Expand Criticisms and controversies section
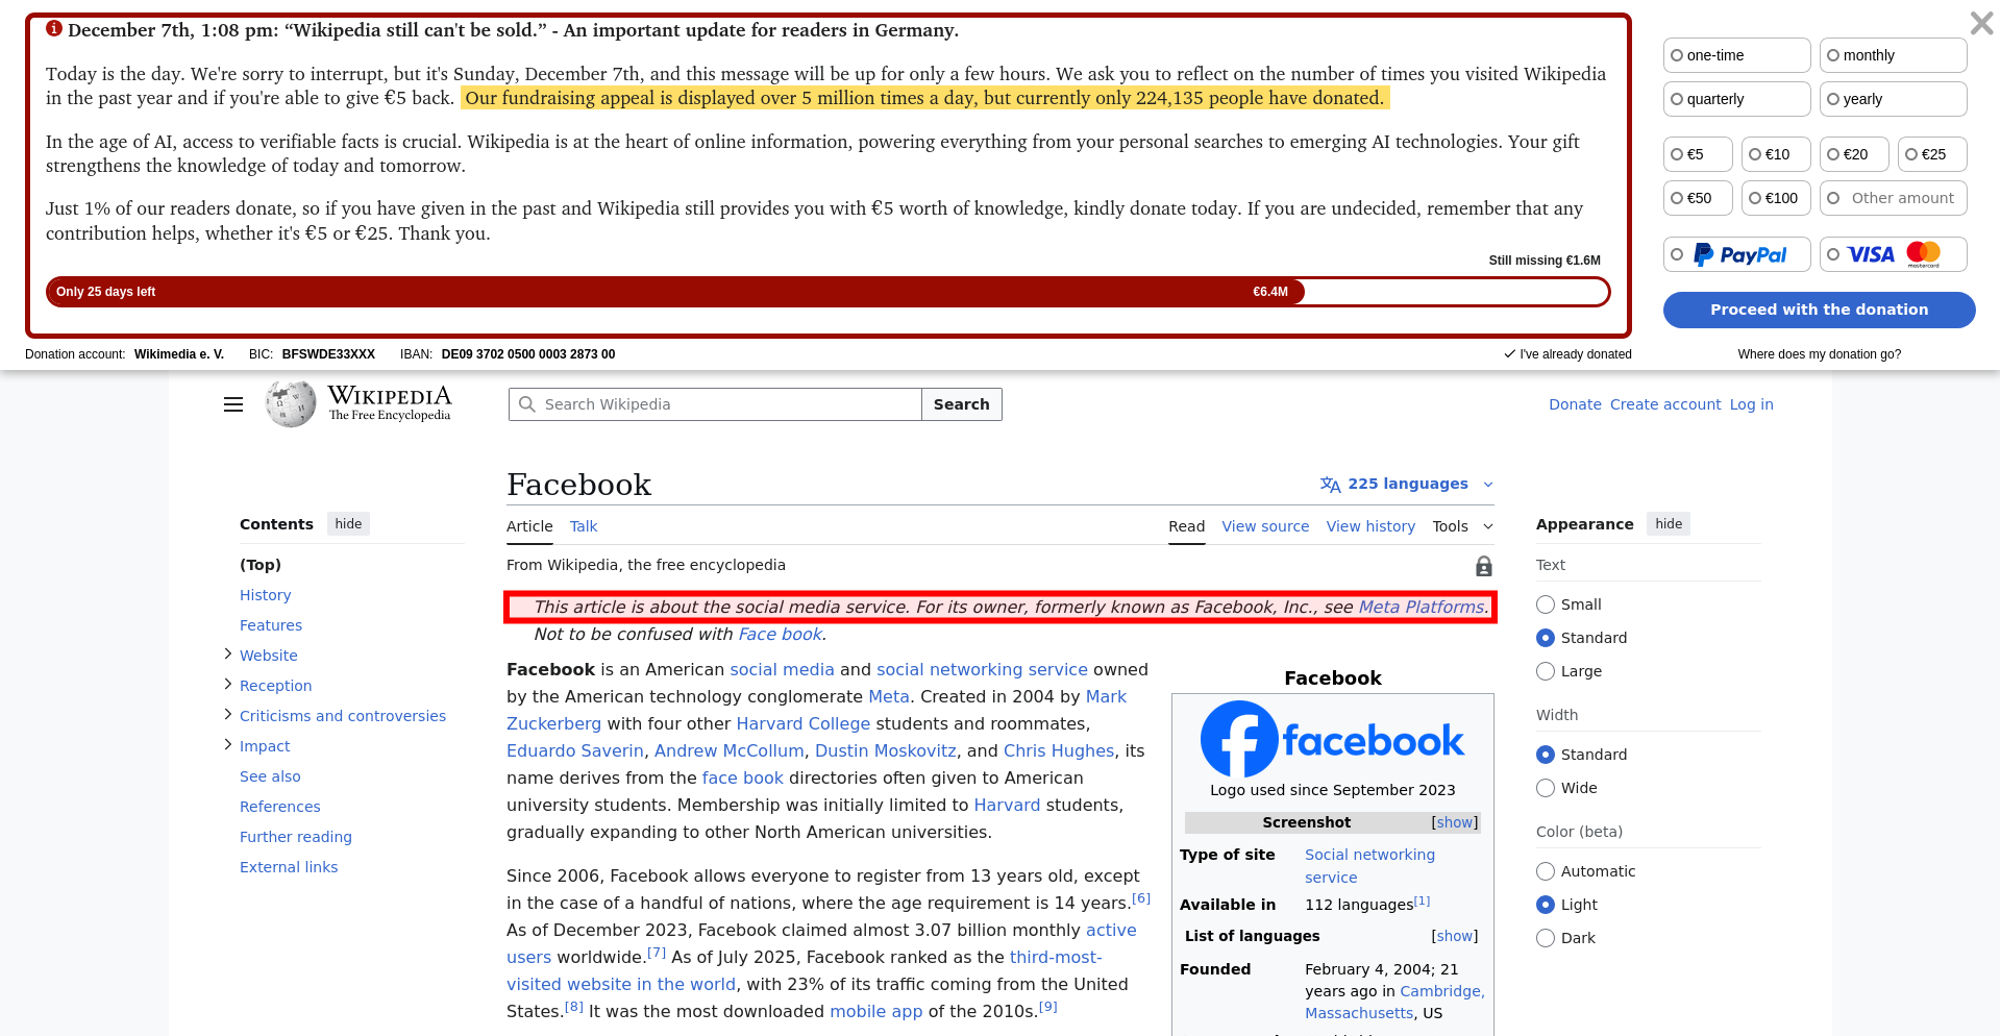Screen dimensions: 2000x1036 [x=228, y=715]
